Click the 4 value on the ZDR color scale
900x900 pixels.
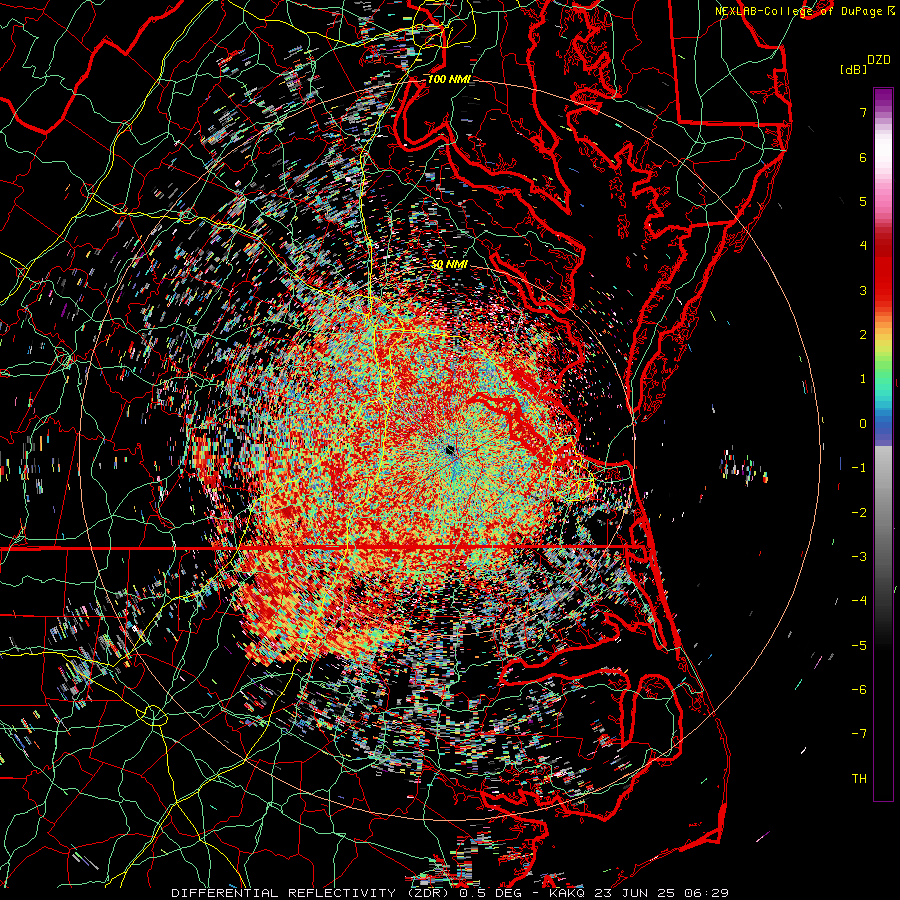pyautogui.click(x=863, y=246)
